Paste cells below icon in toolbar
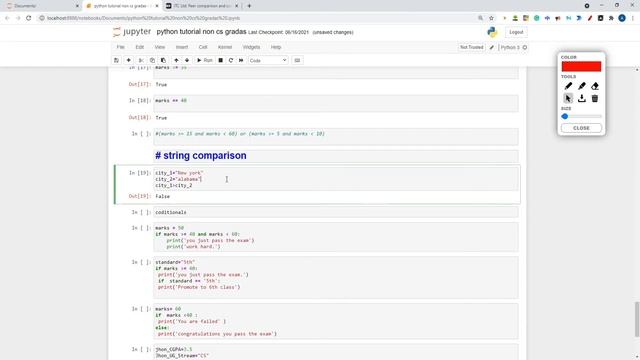This screenshot has height=360, width=640. pyautogui.click(x=163, y=60)
